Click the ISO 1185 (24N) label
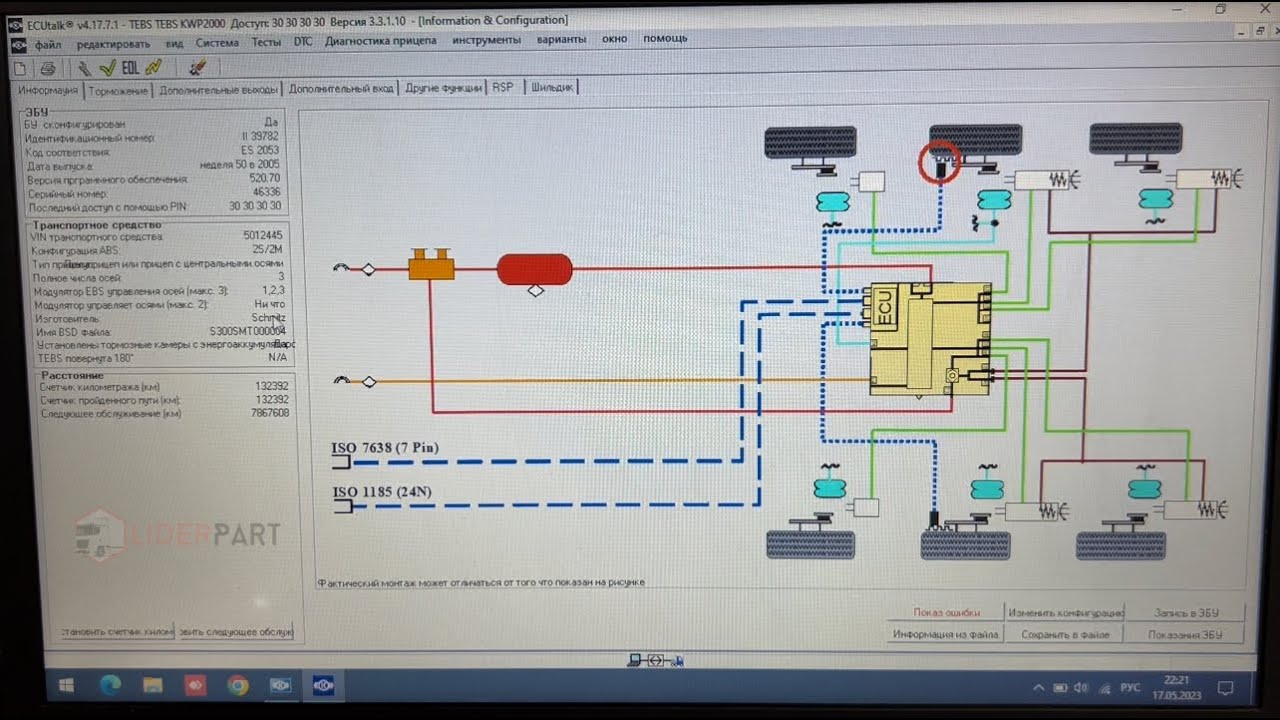Viewport: 1280px width, 720px height. 383,491
